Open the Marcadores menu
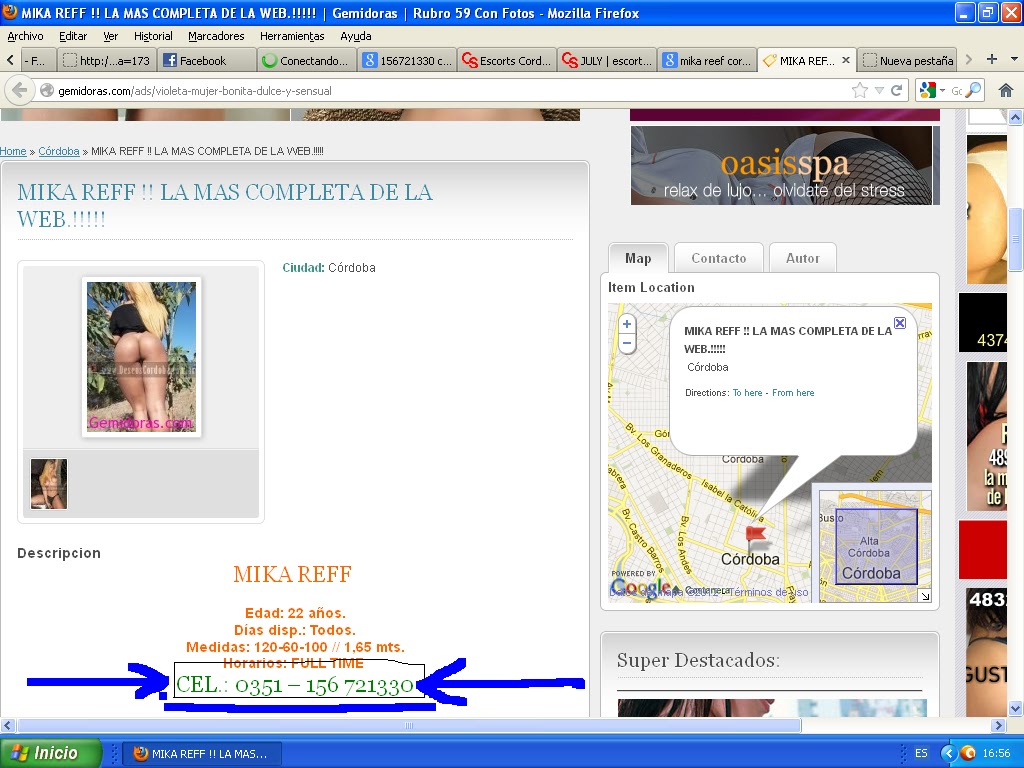The height and width of the screenshot is (768, 1024). coord(216,36)
